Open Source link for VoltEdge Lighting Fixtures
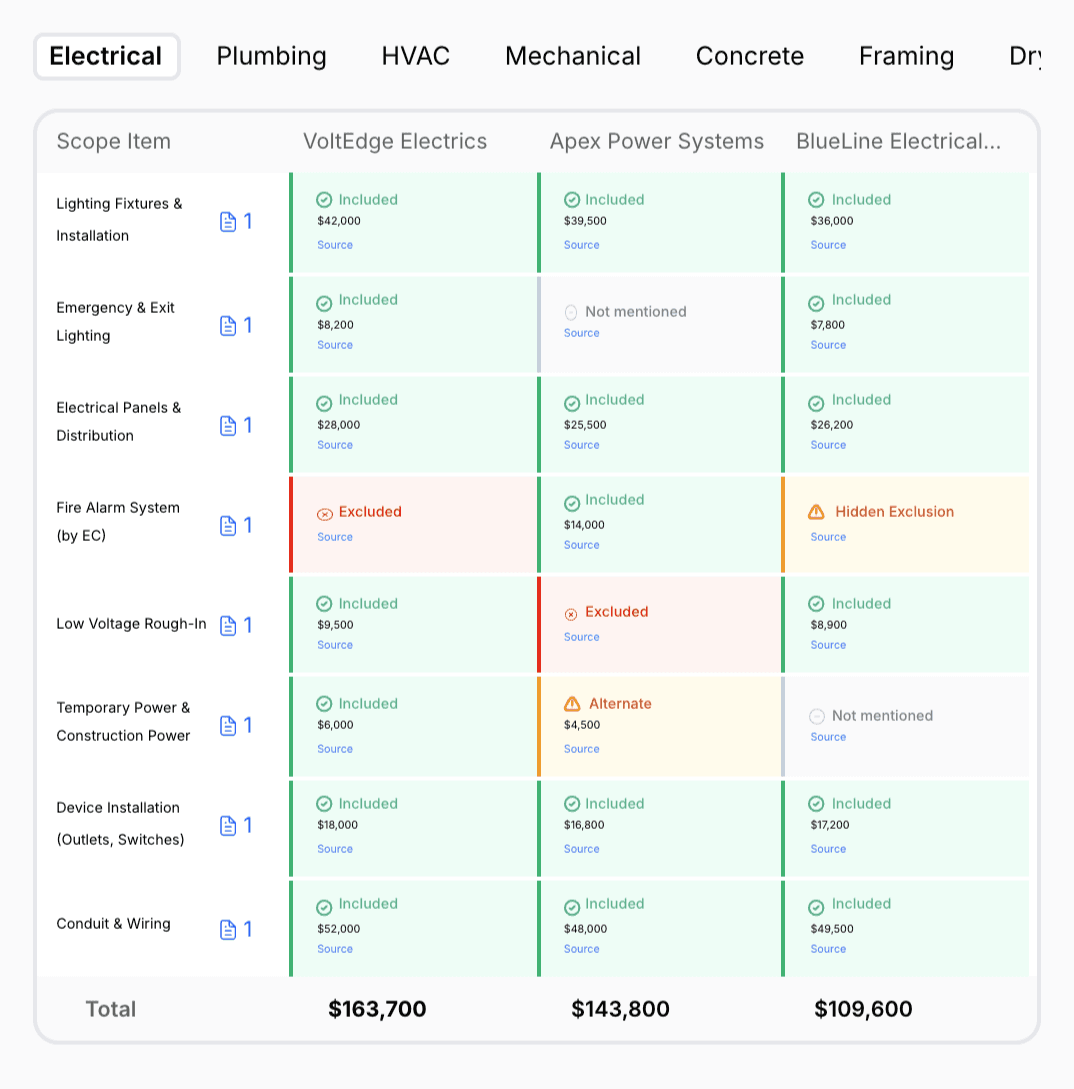Screen dimensions: 1074x1089 click(x=335, y=245)
